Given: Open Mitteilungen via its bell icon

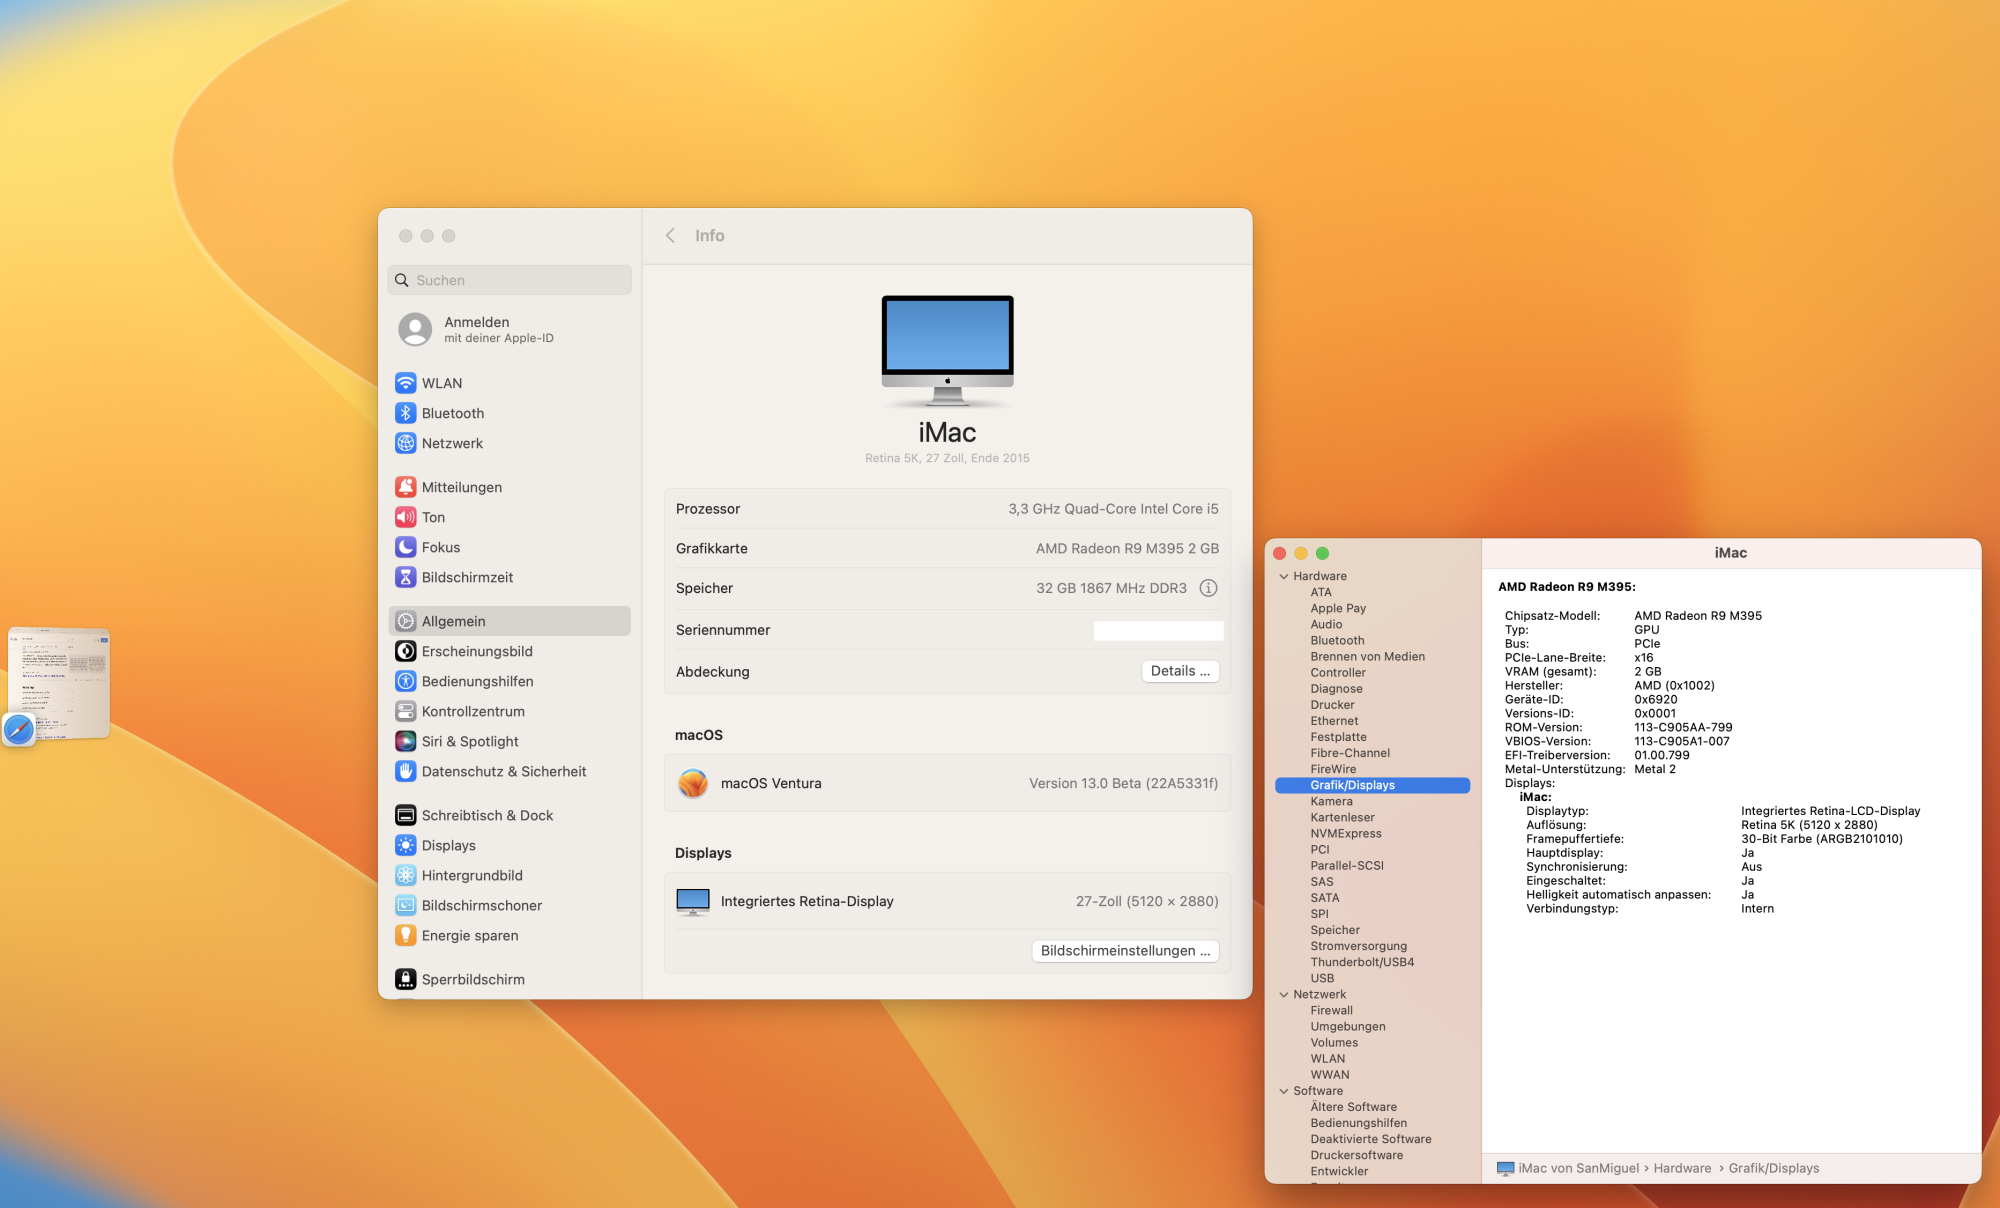Looking at the screenshot, I should tap(405, 487).
